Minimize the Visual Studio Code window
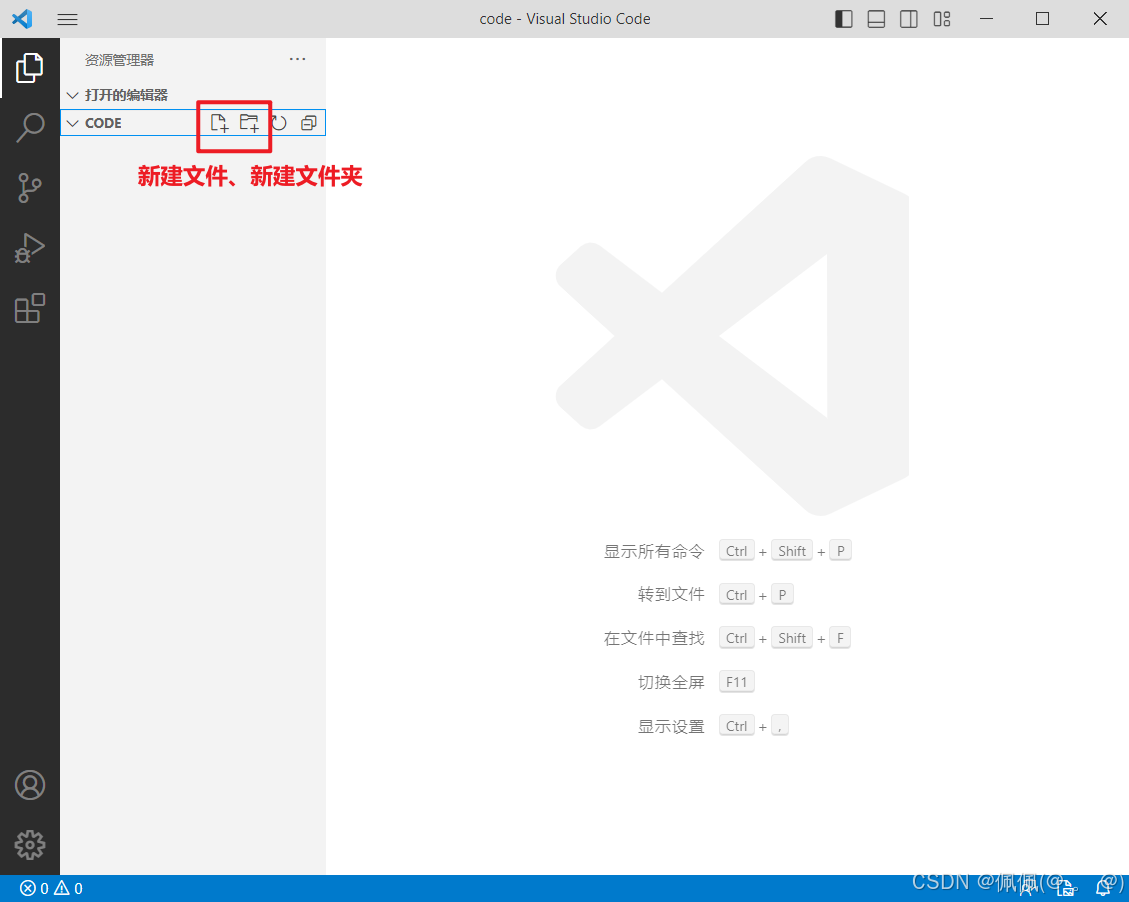The image size is (1129, 902). [x=986, y=19]
